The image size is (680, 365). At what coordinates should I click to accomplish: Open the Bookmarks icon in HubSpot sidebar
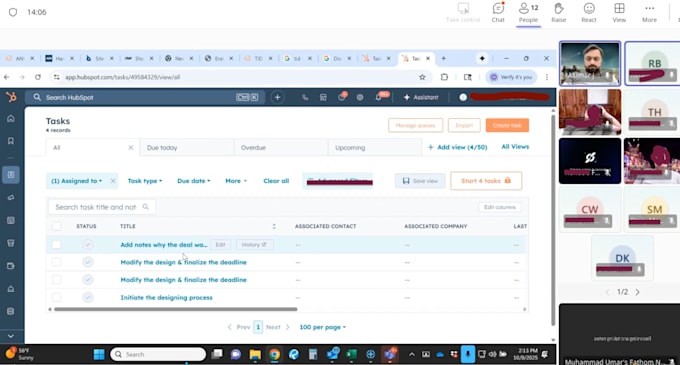11,141
